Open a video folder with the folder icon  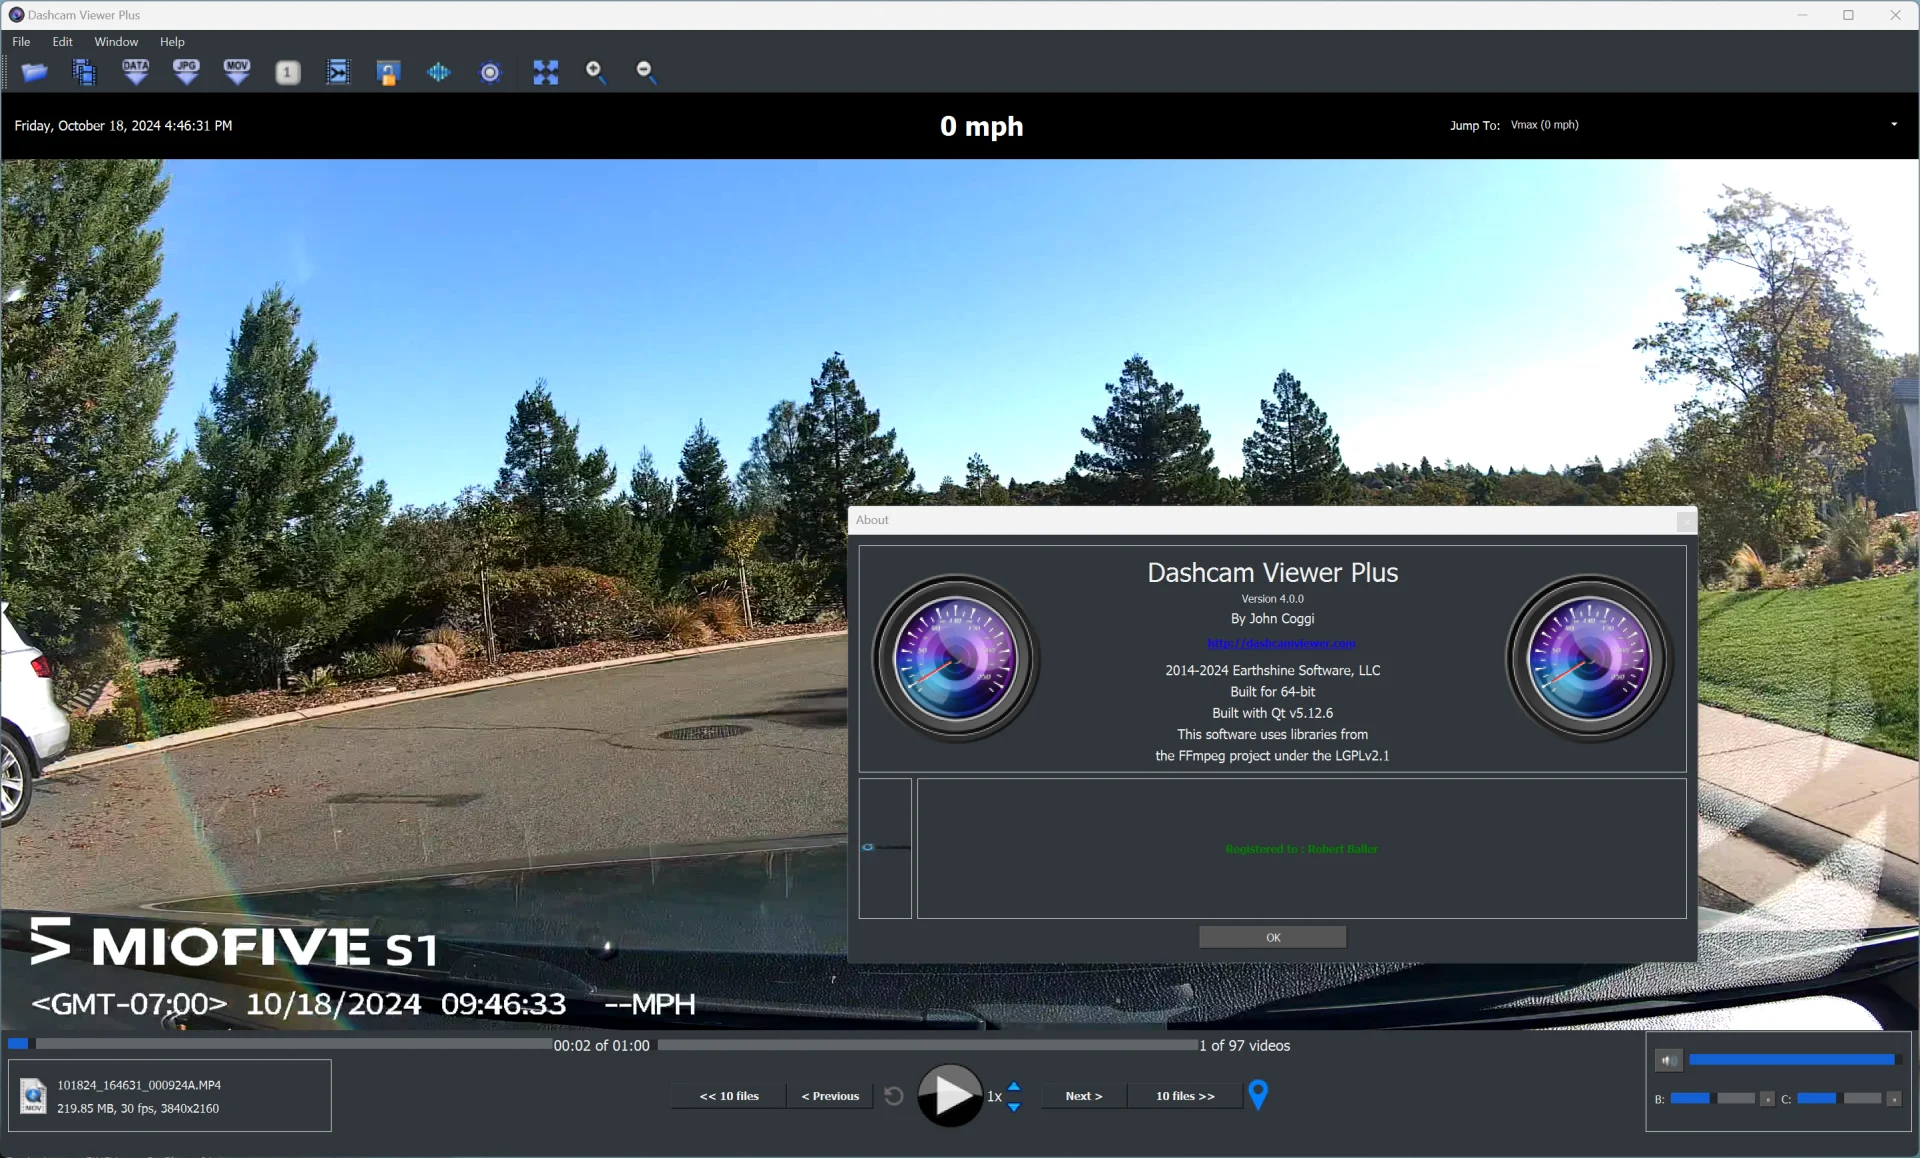click(34, 72)
